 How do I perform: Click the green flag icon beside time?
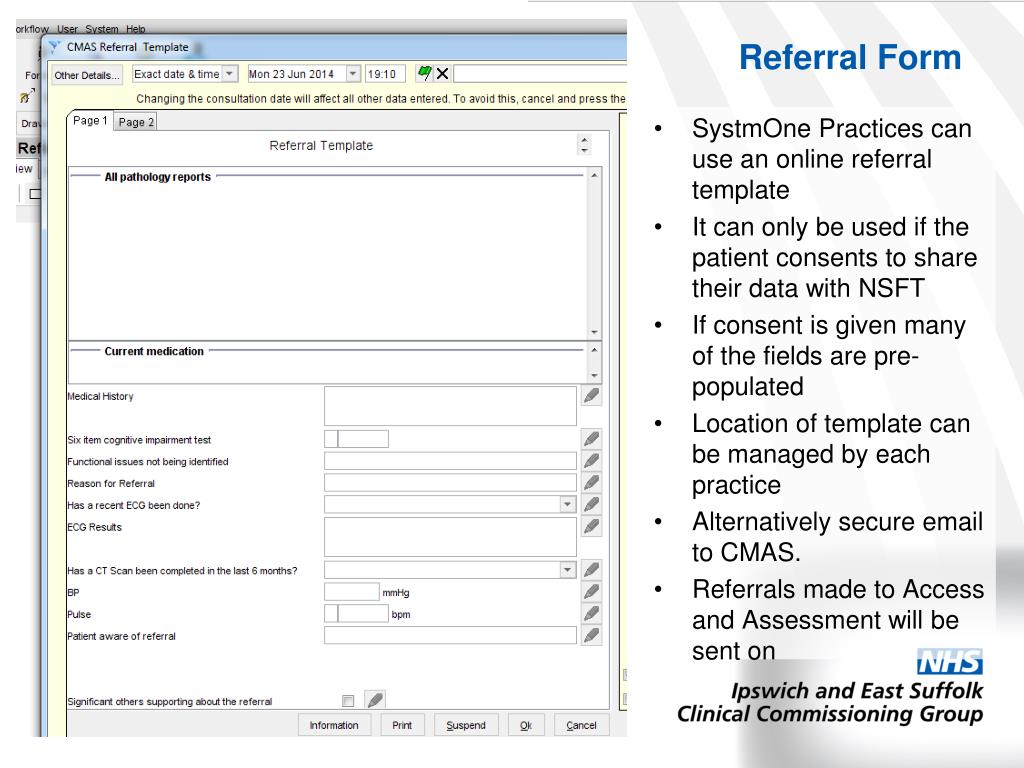click(x=424, y=73)
